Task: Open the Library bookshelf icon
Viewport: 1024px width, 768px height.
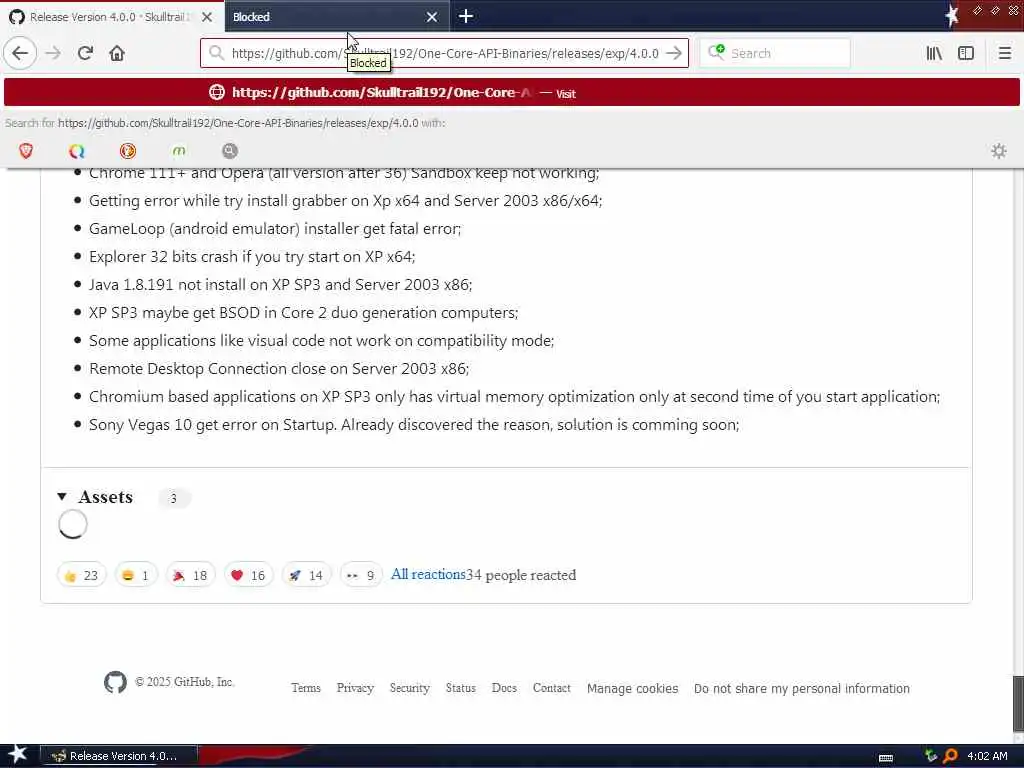Action: coord(934,53)
